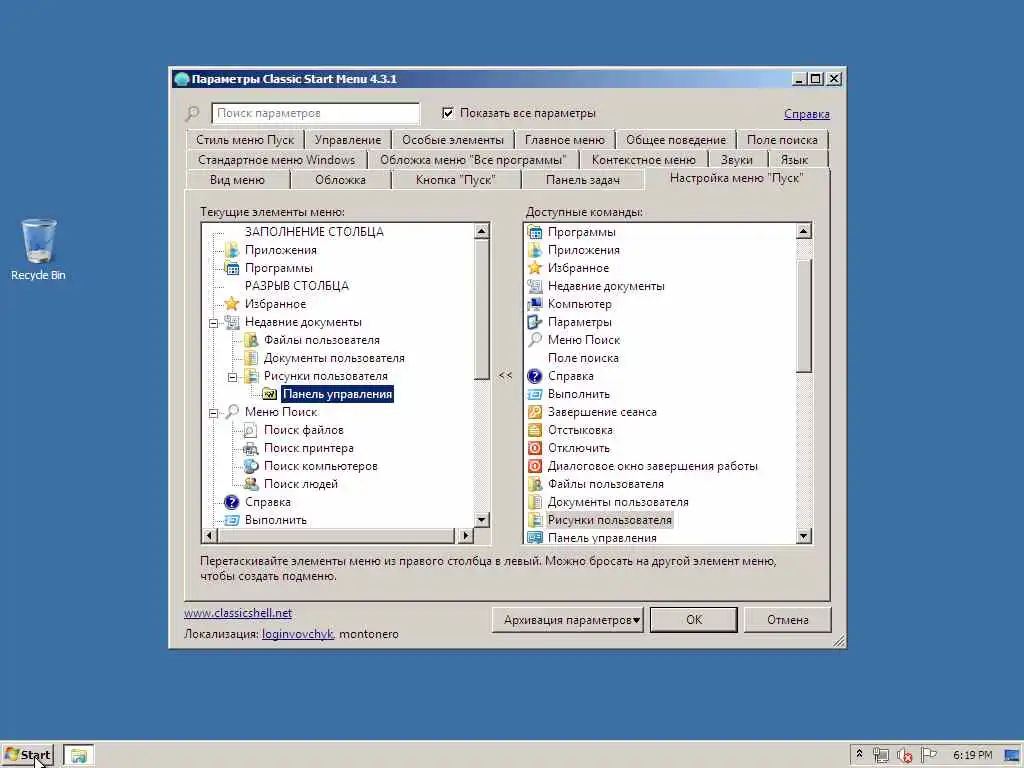Click the Избранное star in available commands

click(x=535, y=268)
